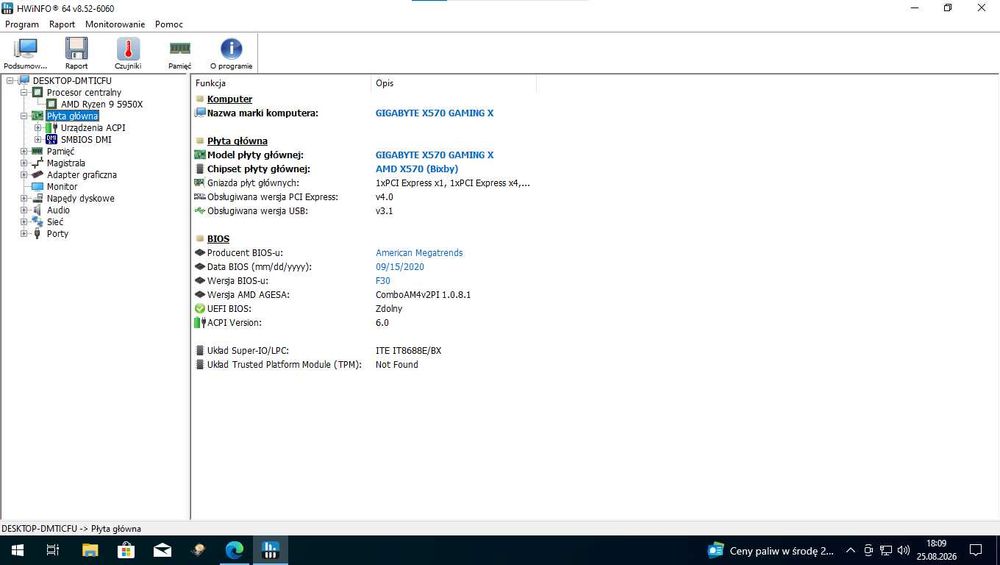Click the GIGABYTE X570 GAMING X computer name
The image size is (1000, 565).
click(434, 113)
